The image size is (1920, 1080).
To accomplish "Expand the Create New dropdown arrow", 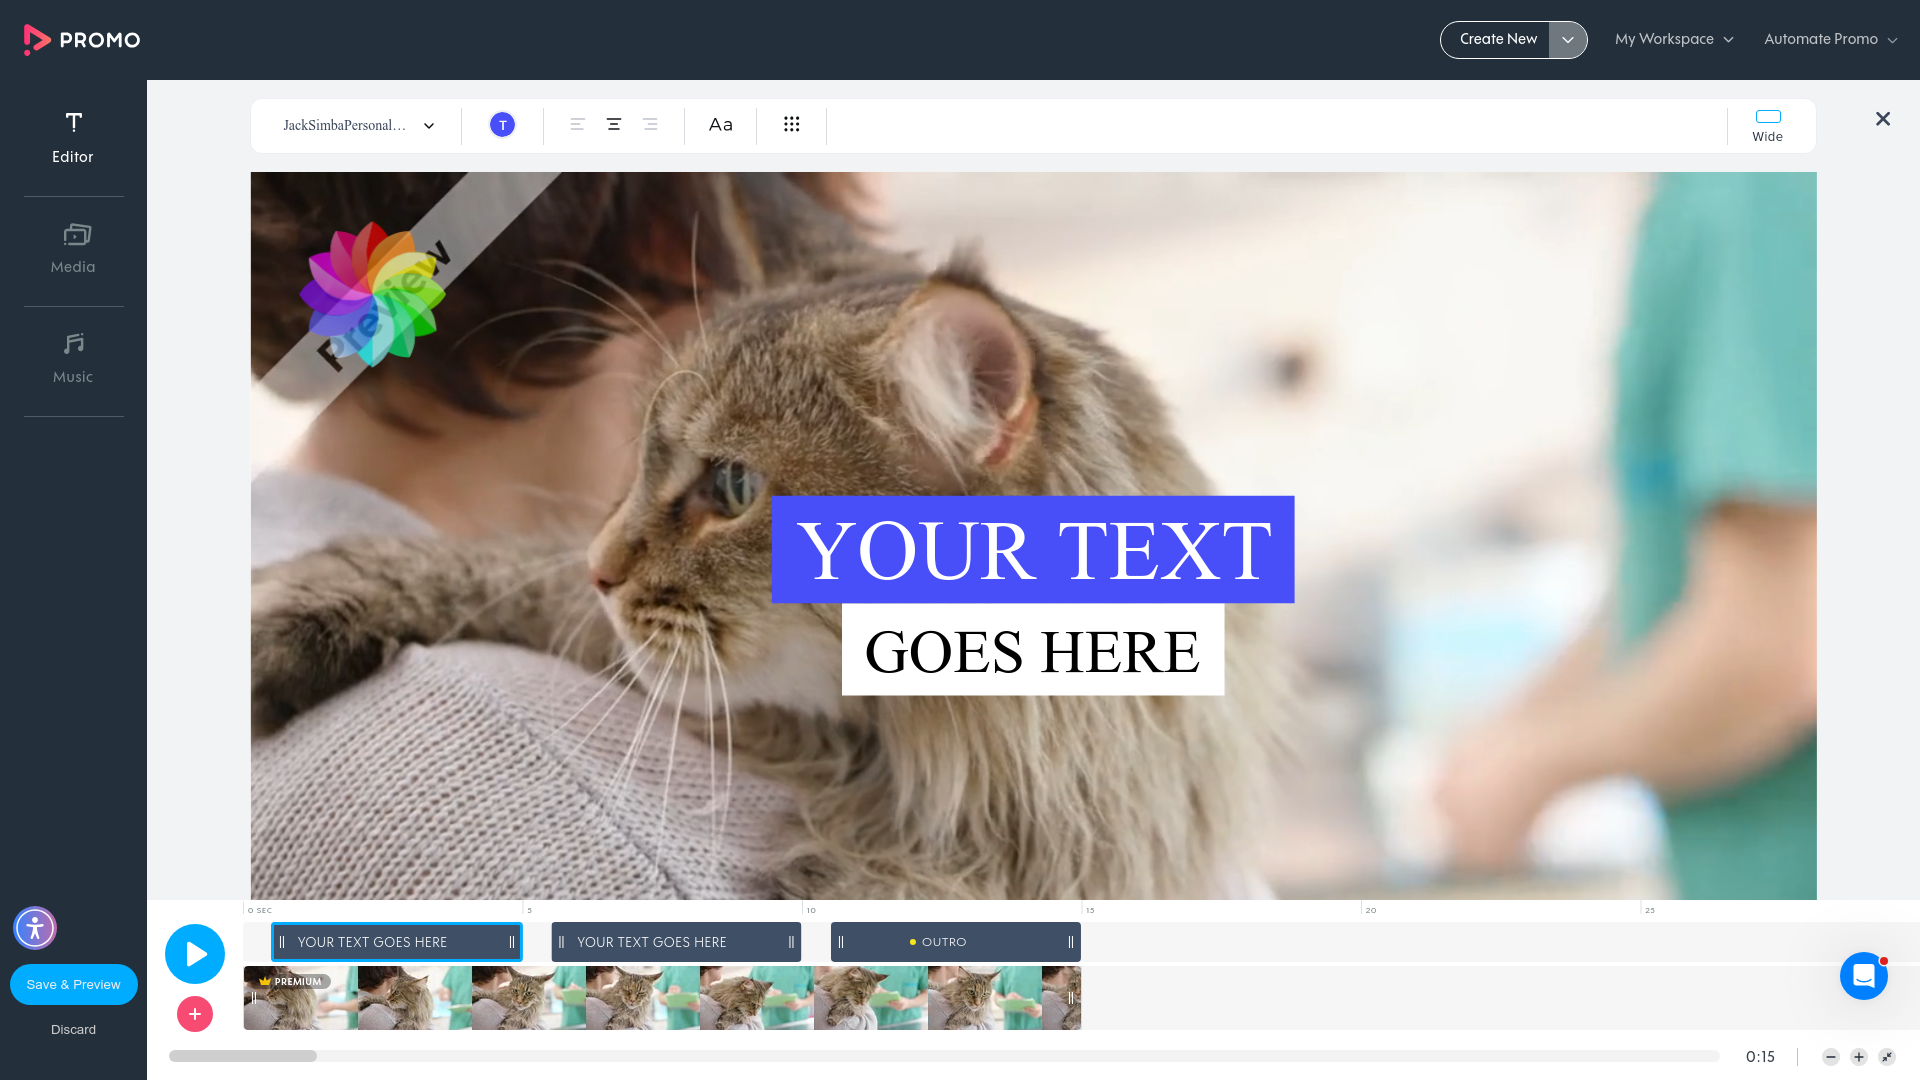I will [x=1568, y=40].
